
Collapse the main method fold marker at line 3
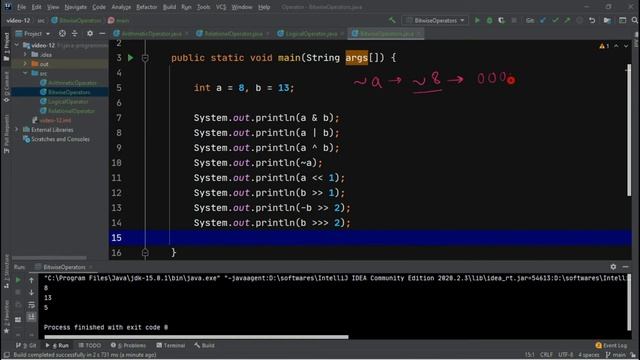[x=145, y=58]
